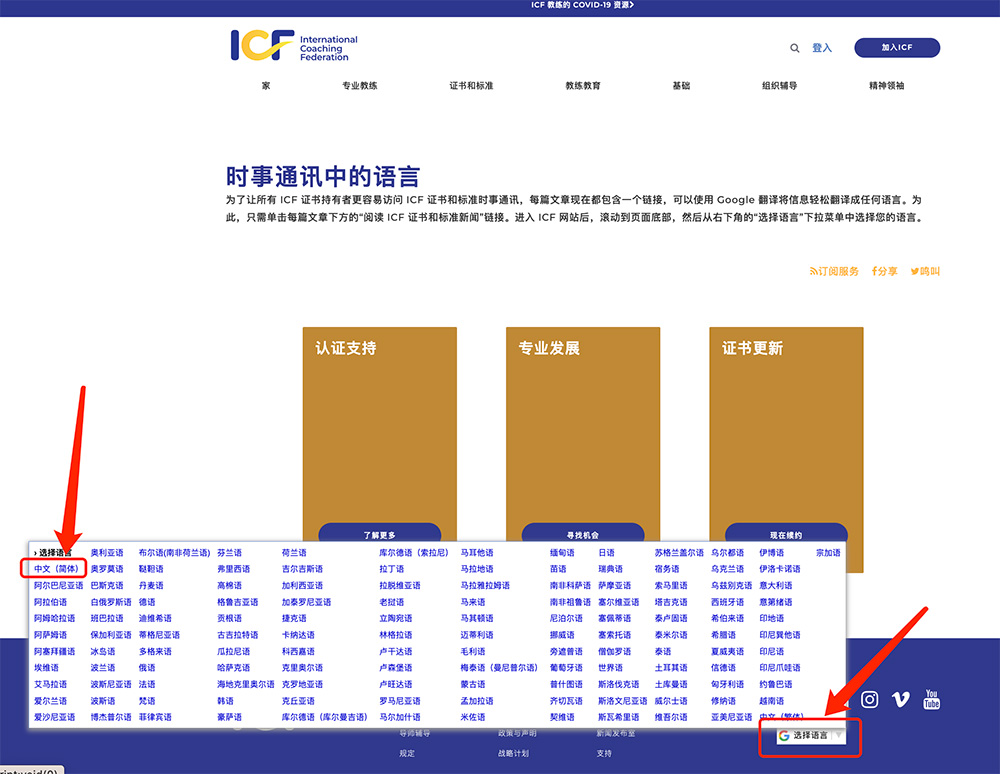
Task: Open search with the magnifier icon
Action: pos(795,48)
